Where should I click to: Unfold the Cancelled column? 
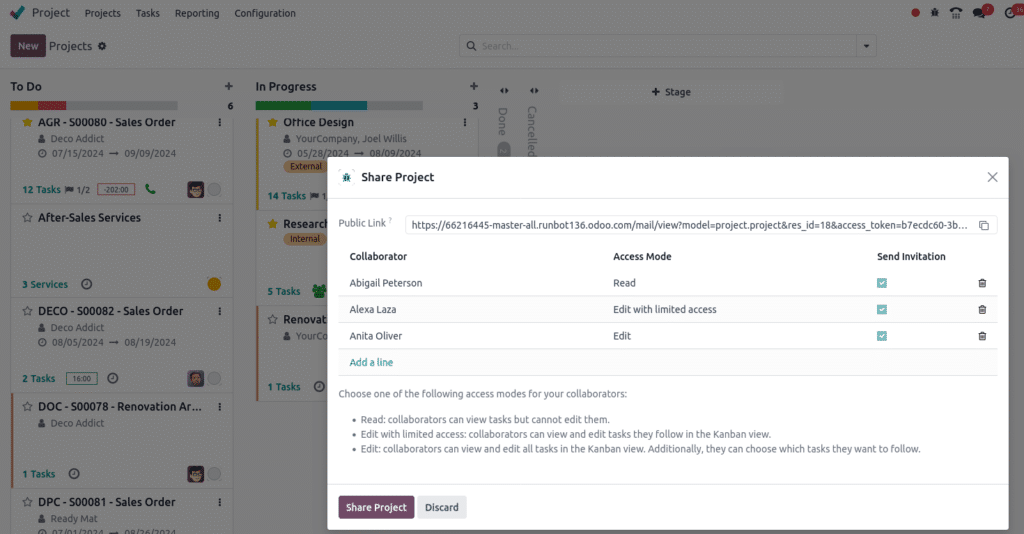coord(534,91)
